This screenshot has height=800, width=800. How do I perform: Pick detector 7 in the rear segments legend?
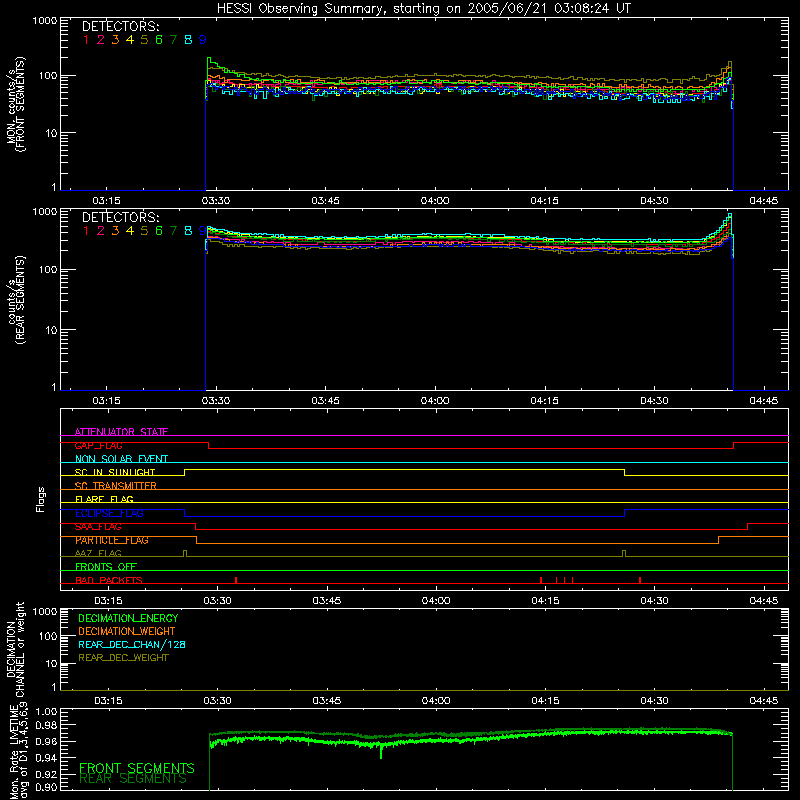click(x=173, y=231)
